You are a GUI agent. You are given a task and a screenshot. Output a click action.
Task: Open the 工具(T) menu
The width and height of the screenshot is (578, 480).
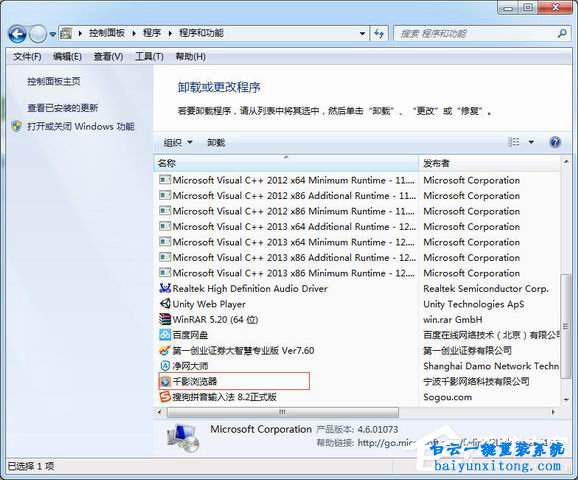149,56
